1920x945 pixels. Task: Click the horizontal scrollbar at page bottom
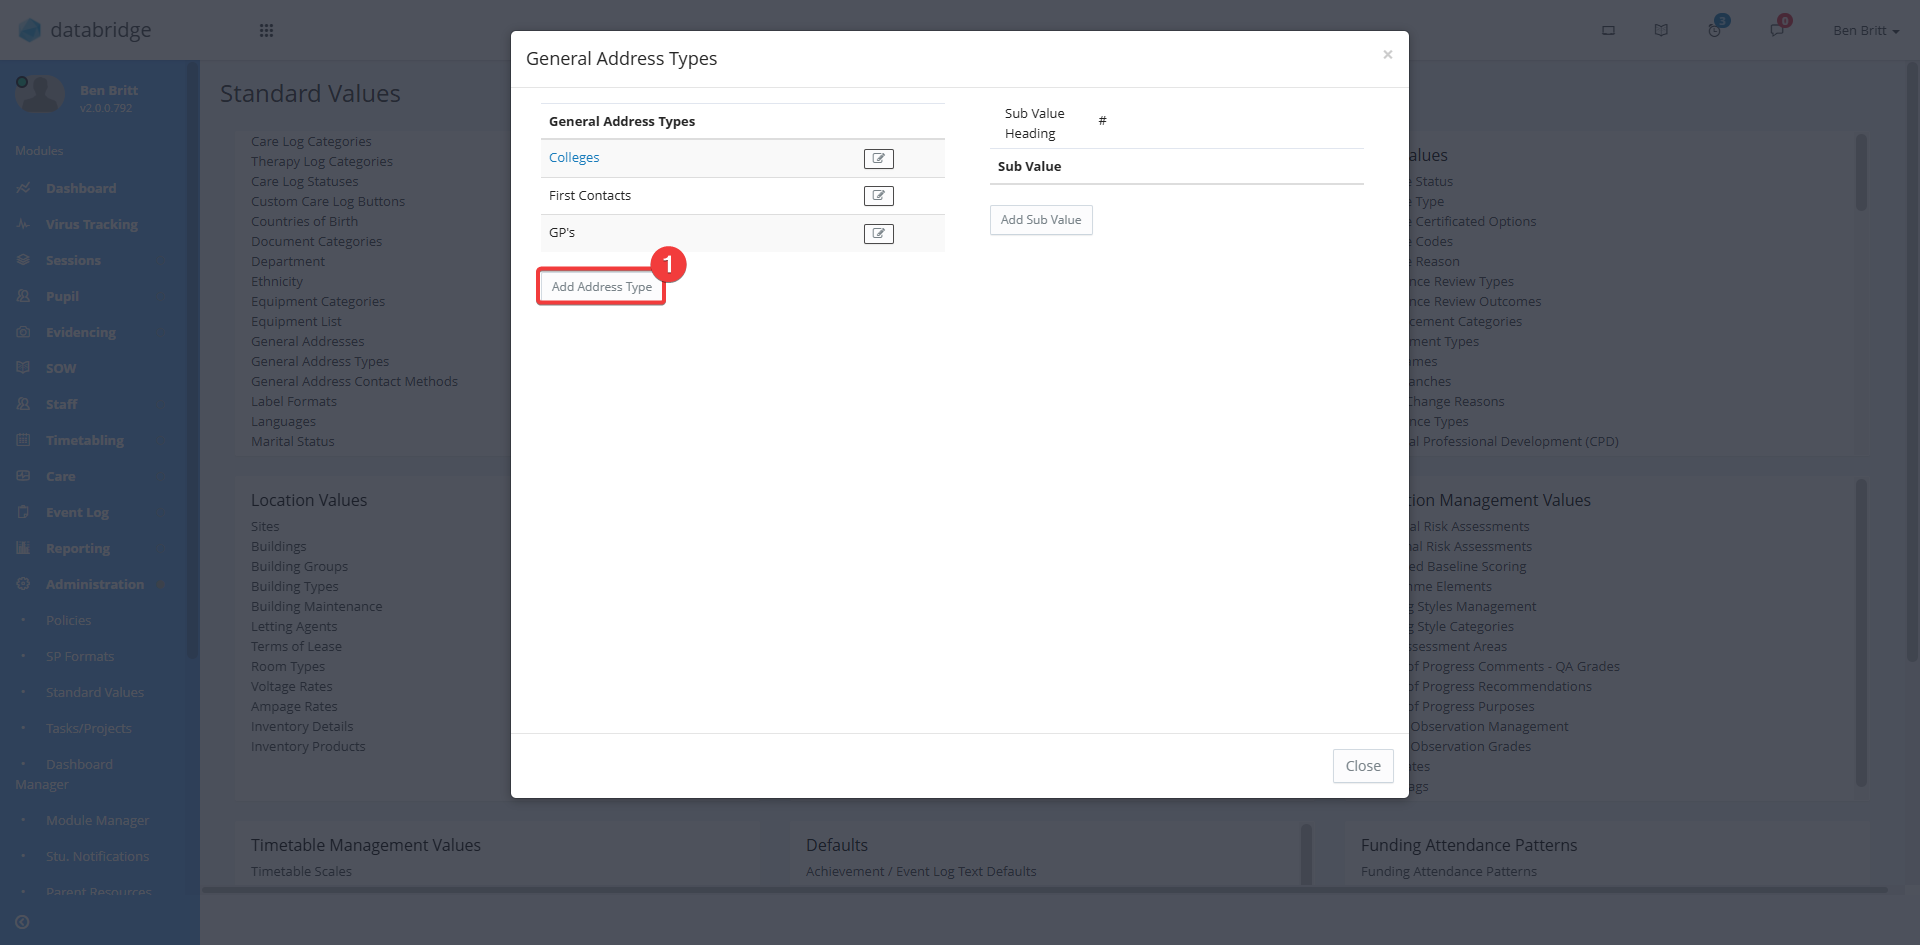[1045, 890]
